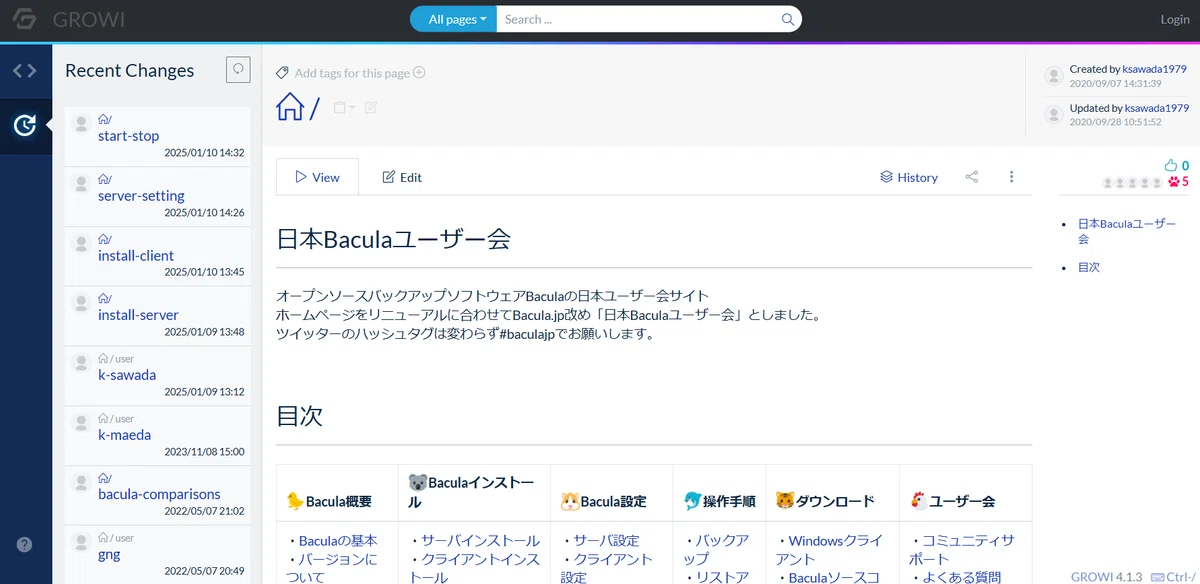Viewport: 1200px width, 584px height.
Task: Open the k-maeda user page
Action: click(125, 435)
